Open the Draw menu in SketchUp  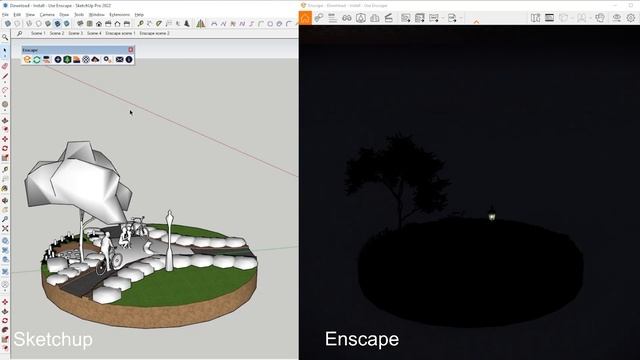click(x=64, y=15)
